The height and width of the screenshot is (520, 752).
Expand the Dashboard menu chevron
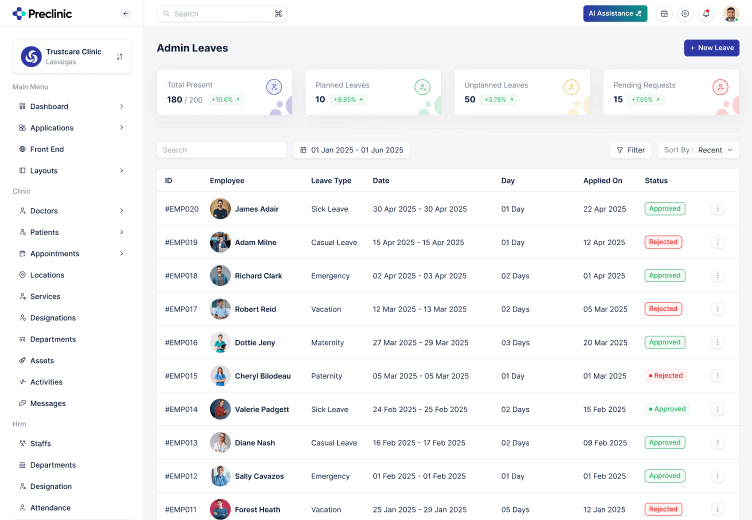[121, 106]
